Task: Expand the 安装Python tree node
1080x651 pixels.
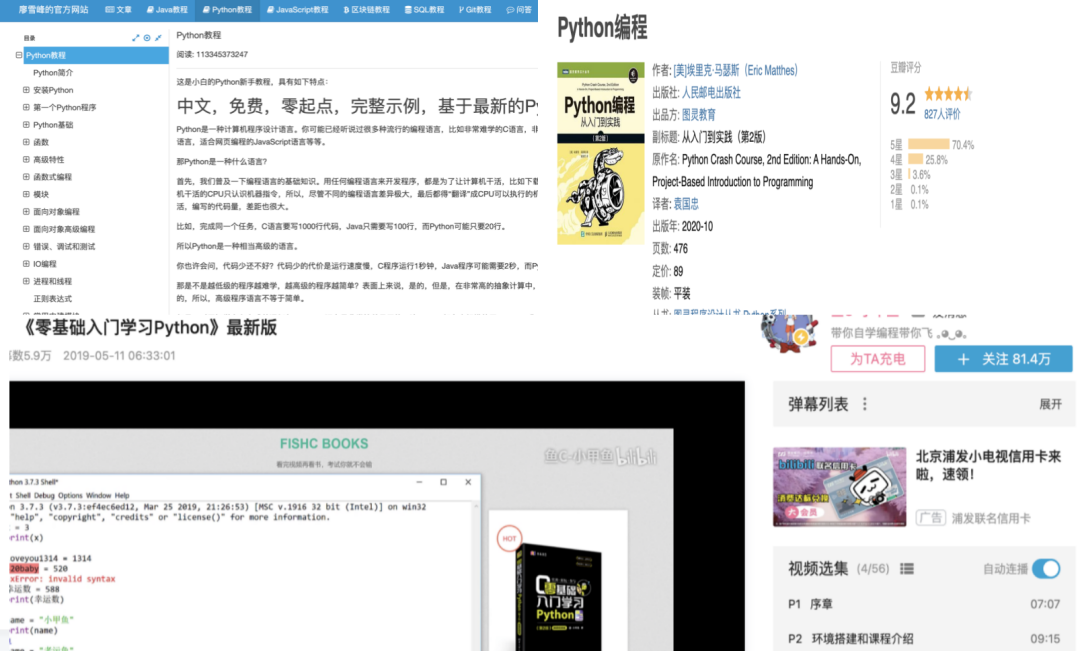Action: [x=26, y=90]
